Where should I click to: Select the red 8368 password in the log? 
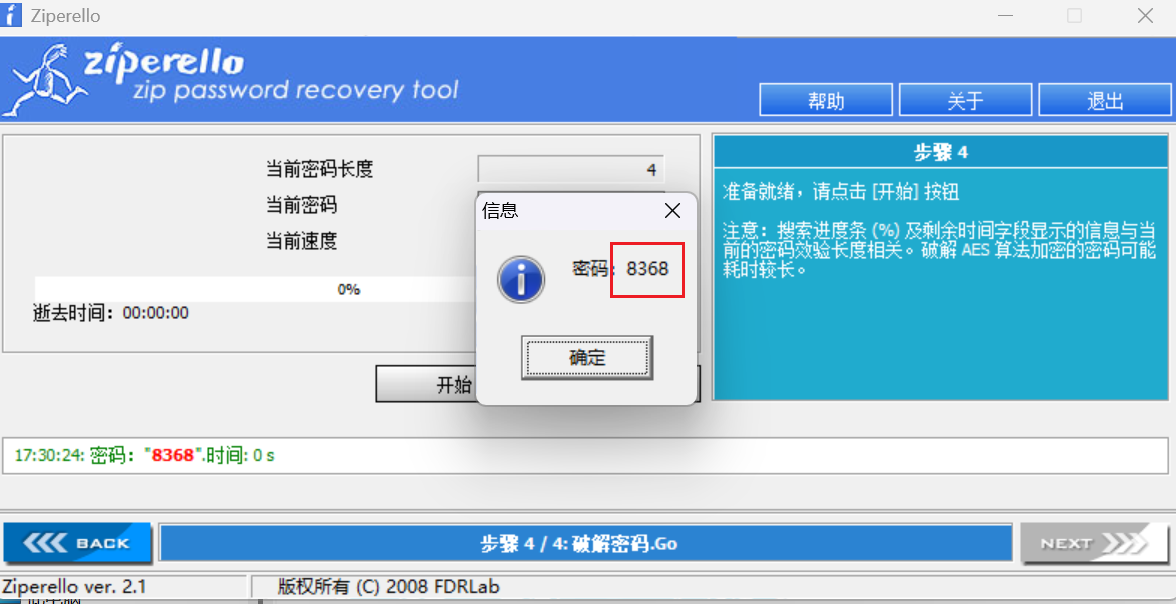(x=172, y=455)
